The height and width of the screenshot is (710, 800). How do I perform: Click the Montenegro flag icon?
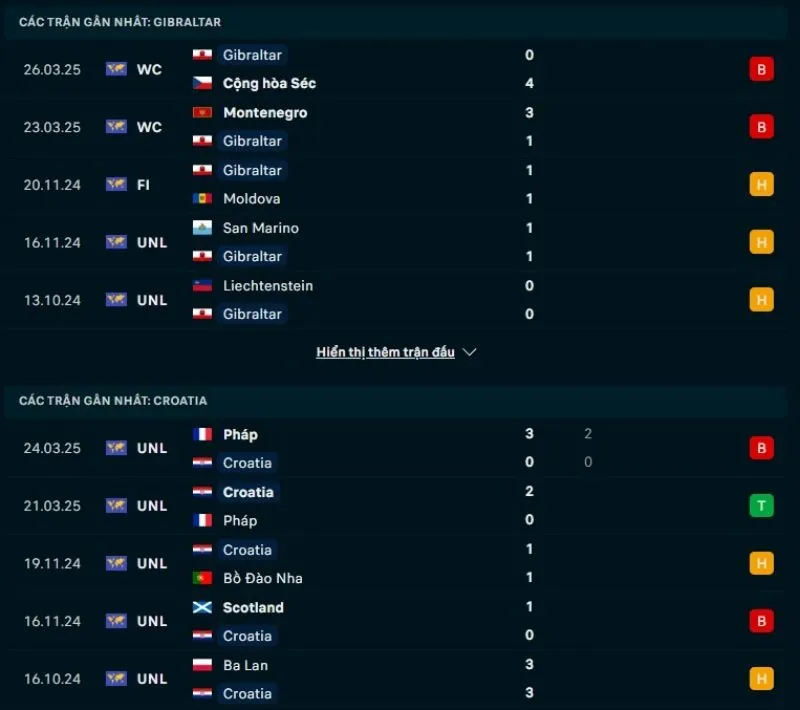(x=202, y=112)
